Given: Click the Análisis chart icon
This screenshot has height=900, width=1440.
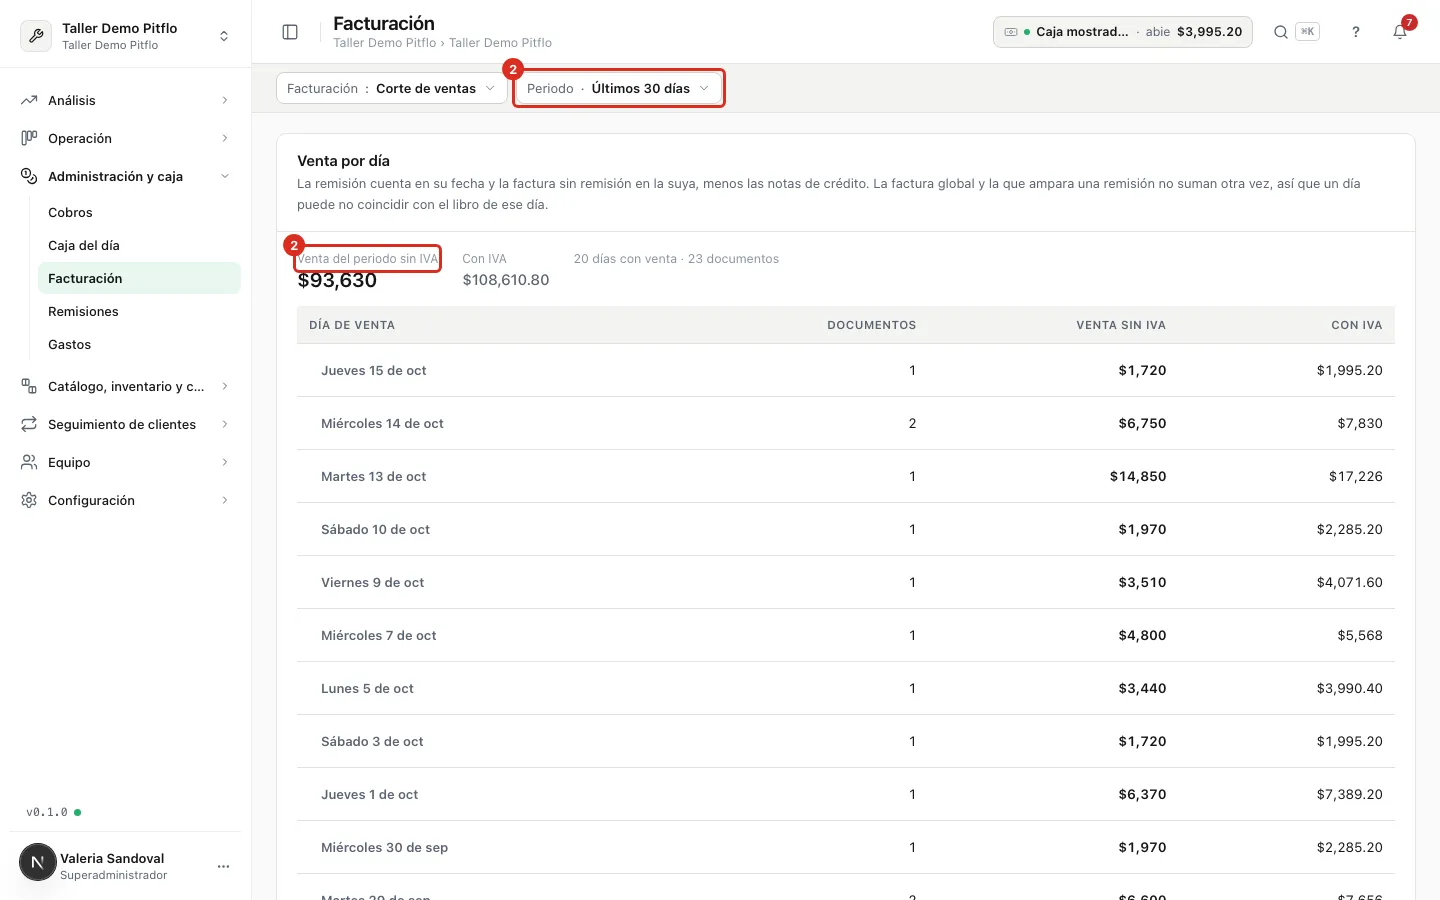Looking at the screenshot, I should tap(29, 100).
